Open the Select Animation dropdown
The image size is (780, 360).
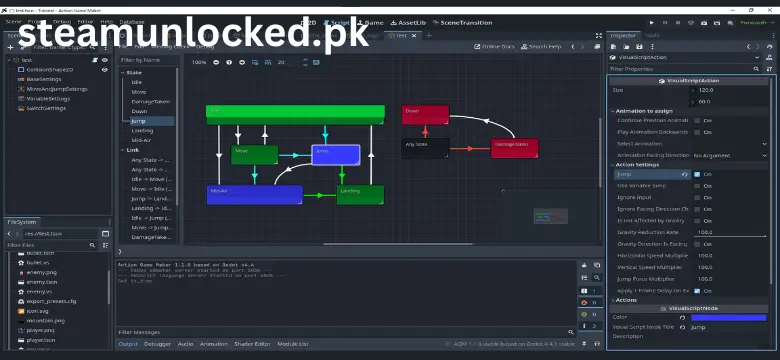pos(730,144)
